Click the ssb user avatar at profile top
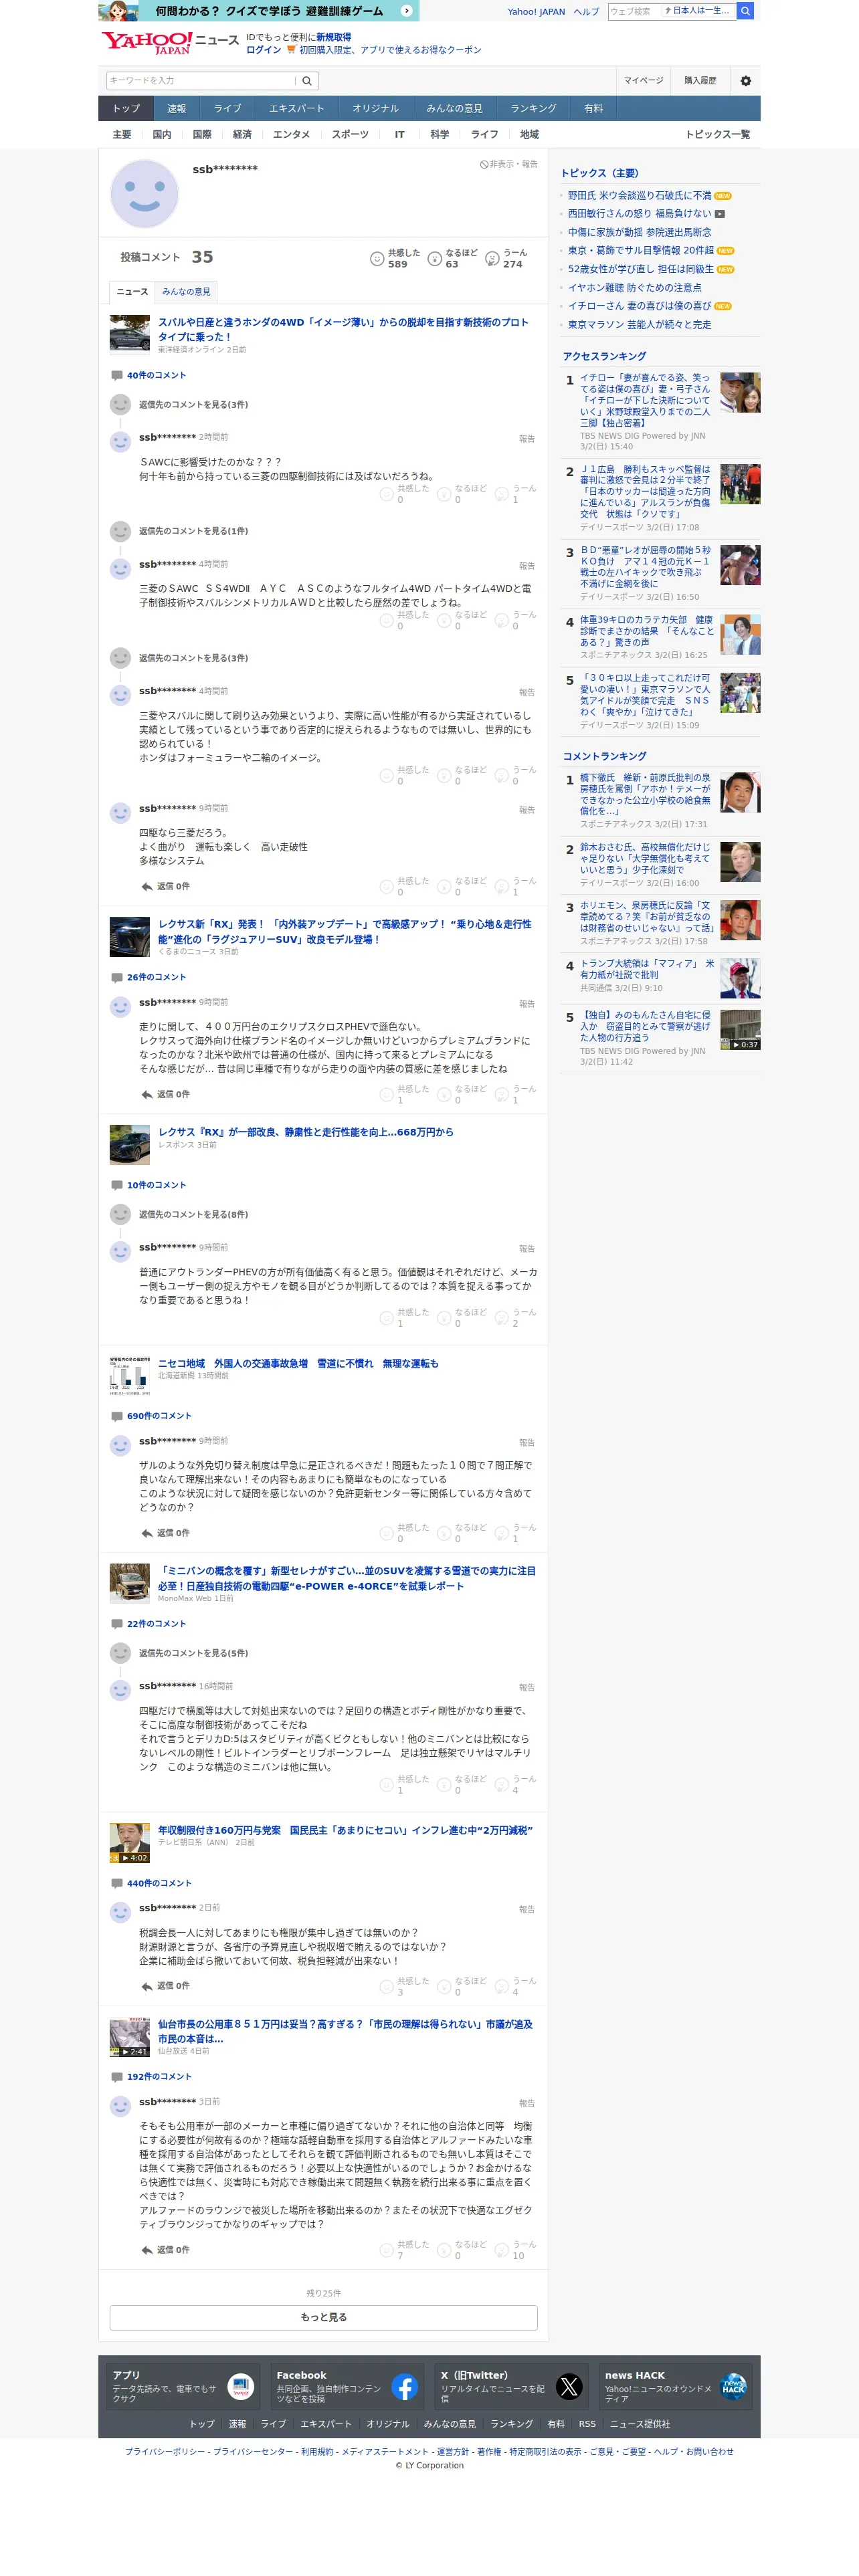 [144, 194]
